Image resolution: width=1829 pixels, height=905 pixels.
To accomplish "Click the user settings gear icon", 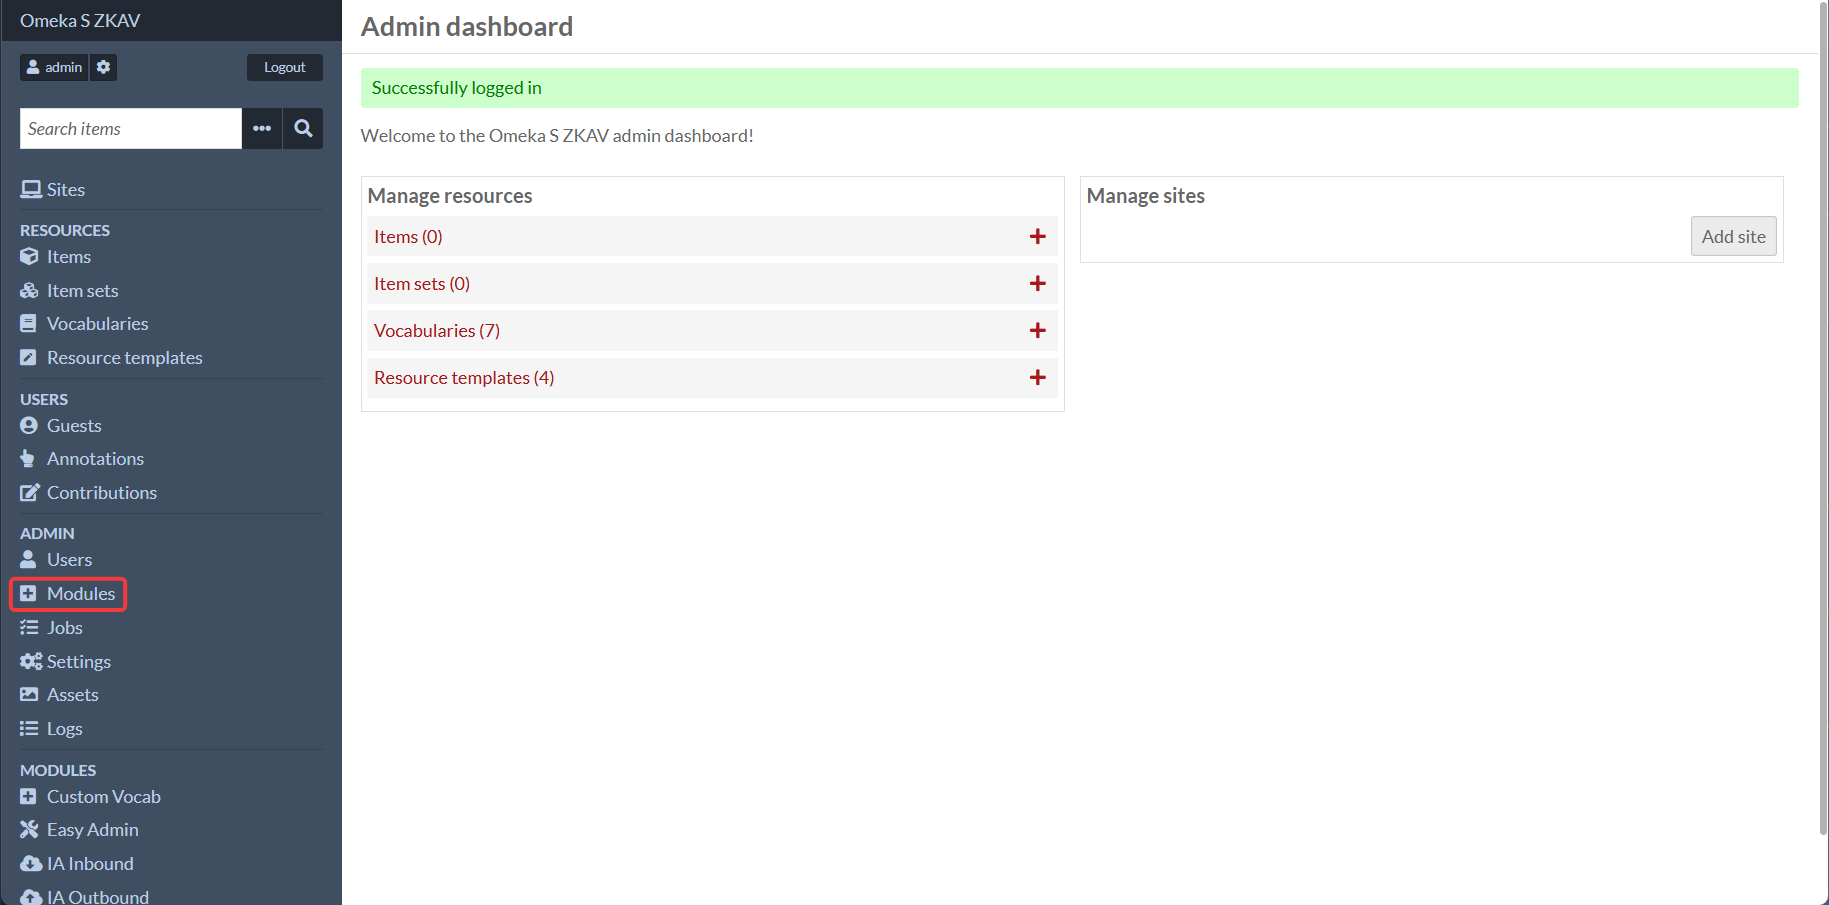I will (x=104, y=67).
